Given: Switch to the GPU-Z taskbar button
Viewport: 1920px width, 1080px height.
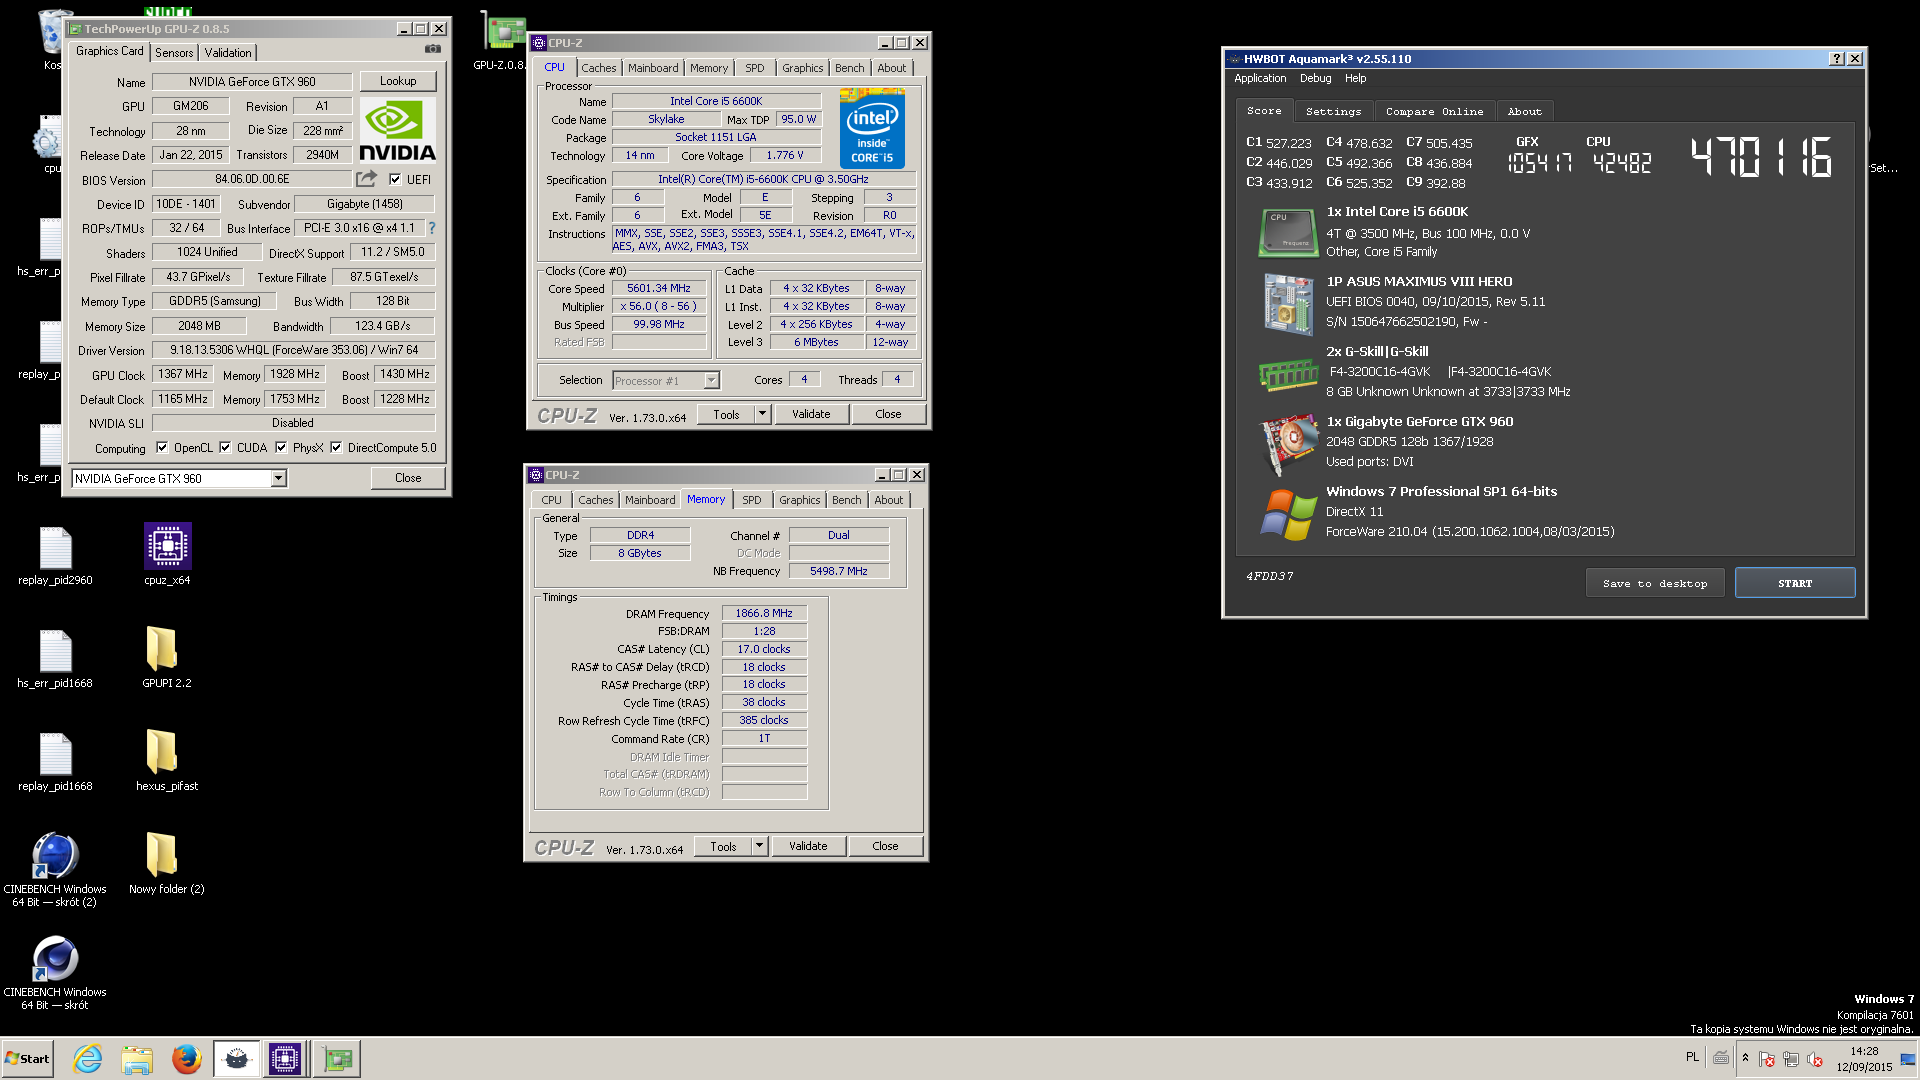Looking at the screenshot, I should pyautogui.click(x=337, y=1058).
